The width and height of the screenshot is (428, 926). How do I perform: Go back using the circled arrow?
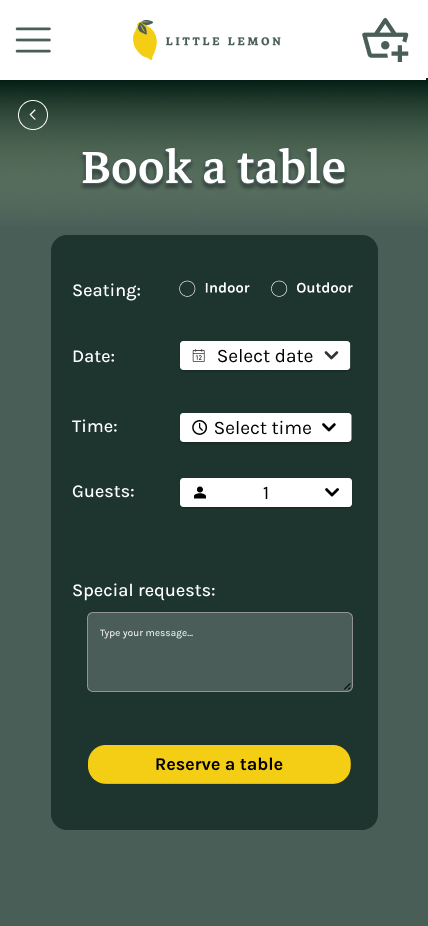pos(33,115)
